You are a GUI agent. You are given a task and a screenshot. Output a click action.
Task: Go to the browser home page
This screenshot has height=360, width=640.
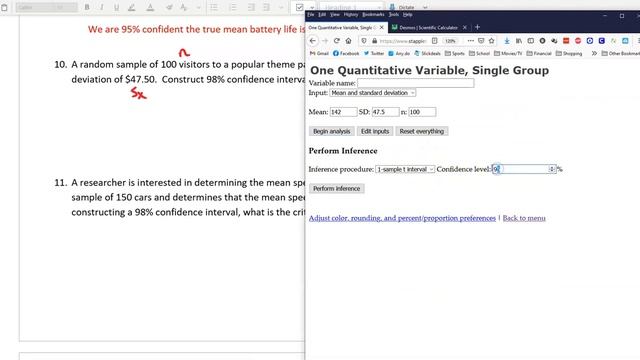tap(348, 41)
